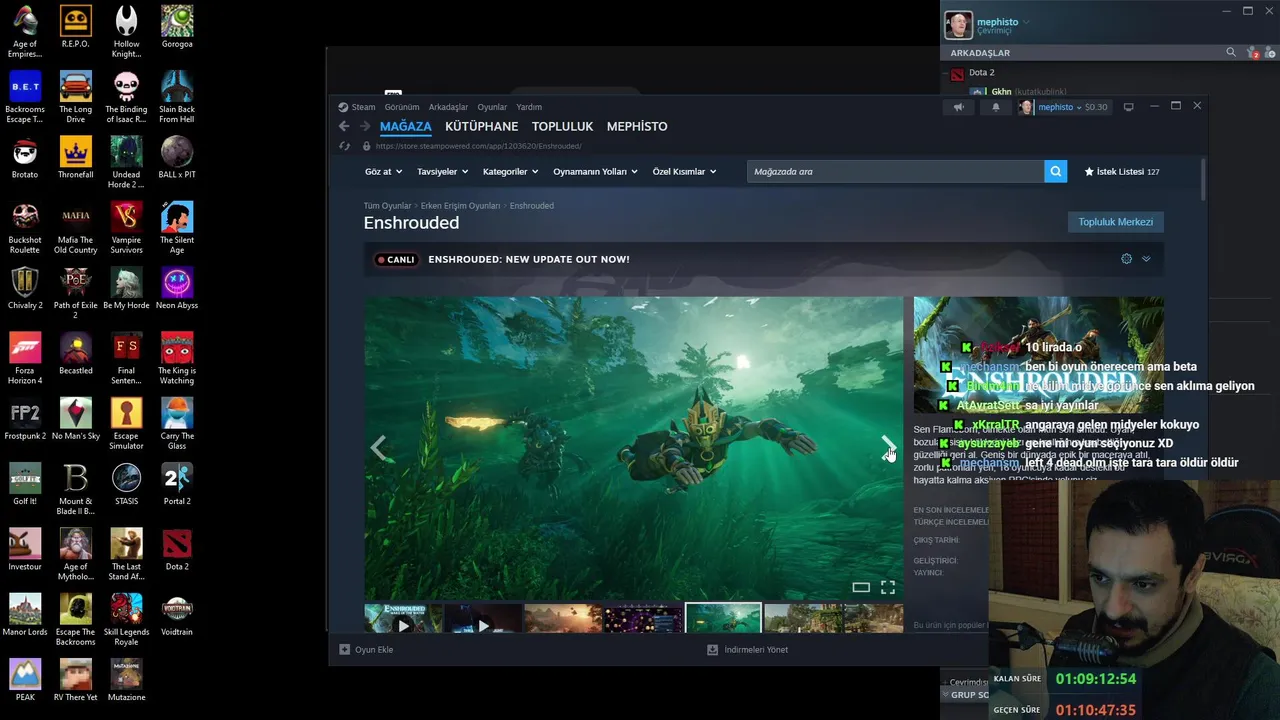Select Forza Horizon 4 desktop icon
This screenshot has height=720, width=1280.
(25, 358)
